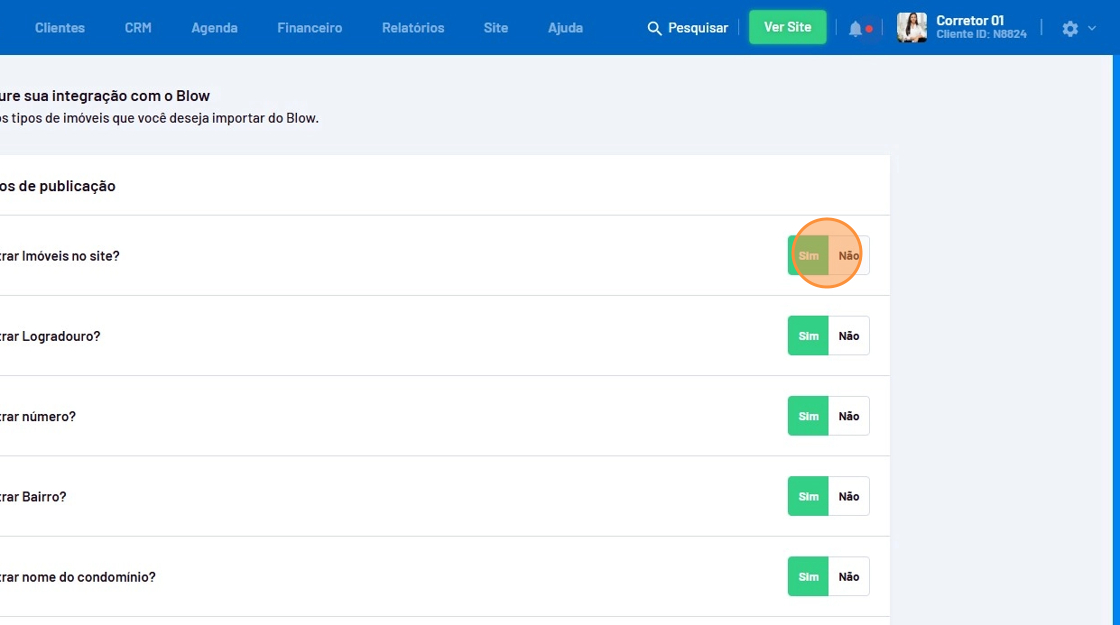
Task: Set show Logradouro to Não
Action: [849, 336]
